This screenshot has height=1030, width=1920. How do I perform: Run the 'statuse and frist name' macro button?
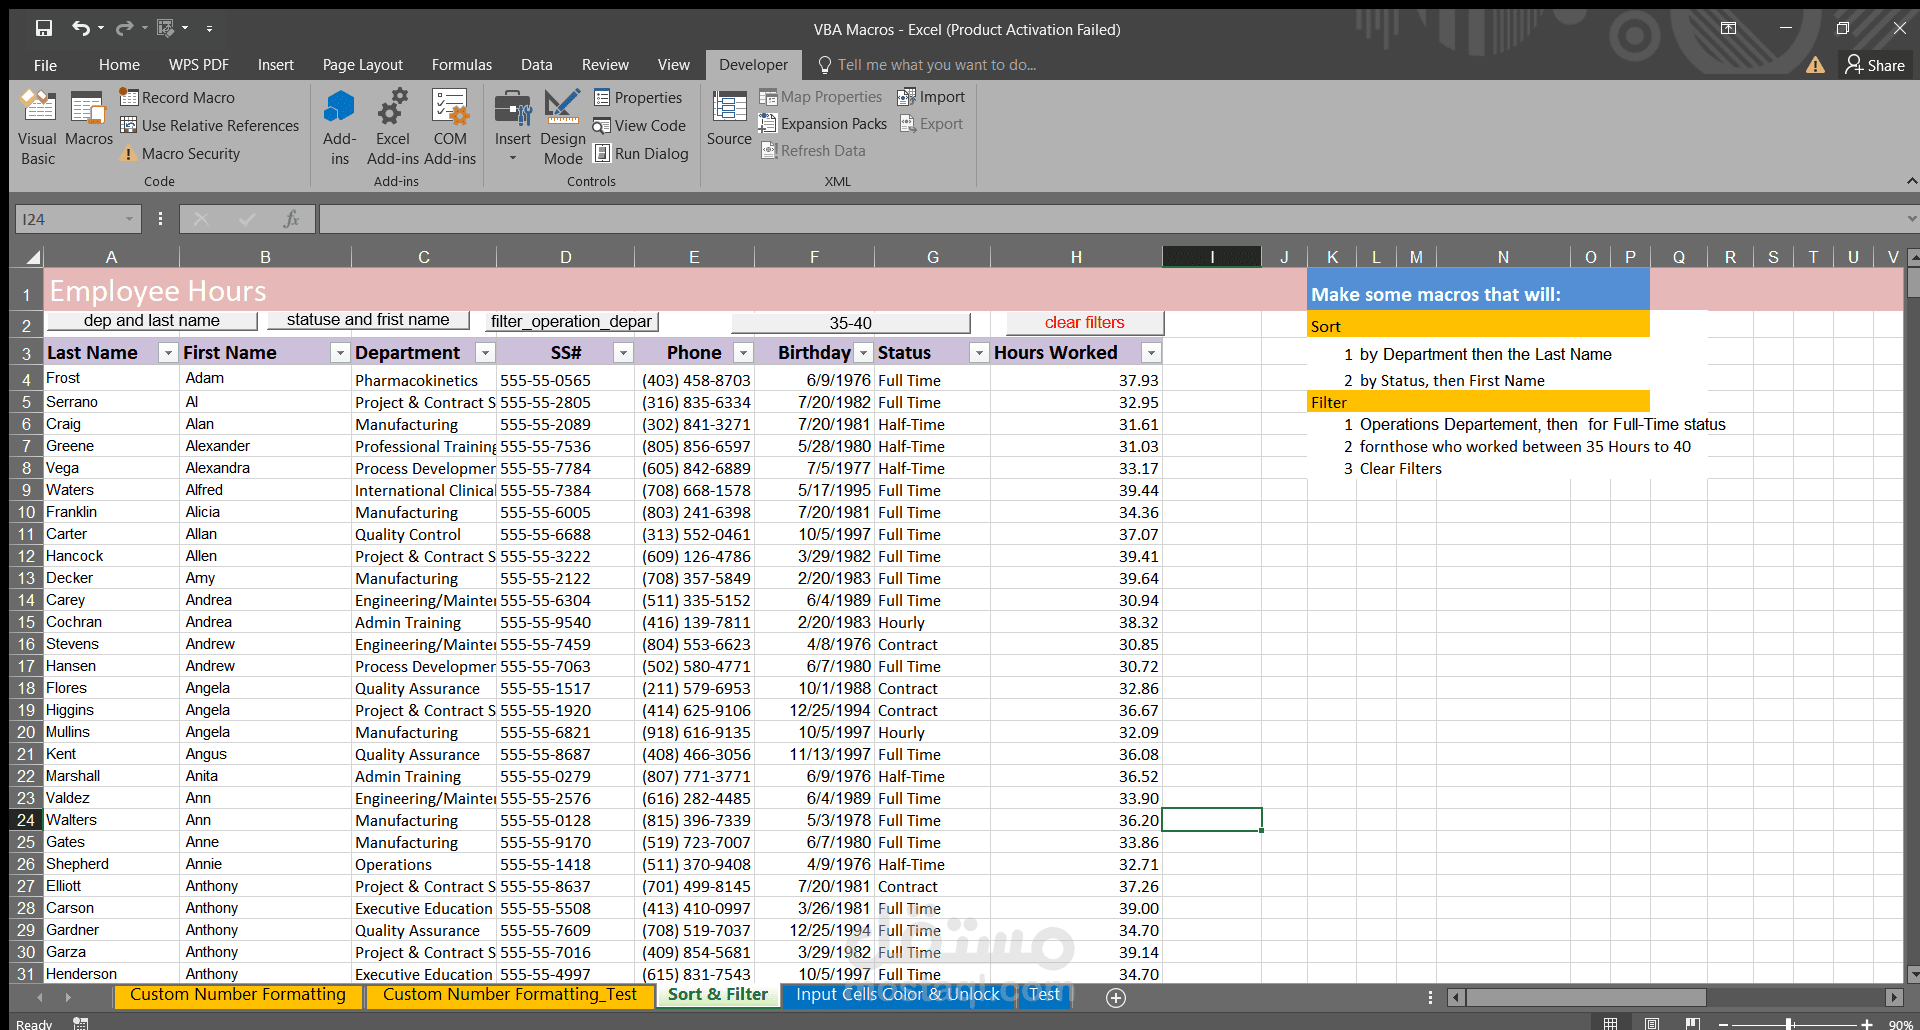click(368, 320)
